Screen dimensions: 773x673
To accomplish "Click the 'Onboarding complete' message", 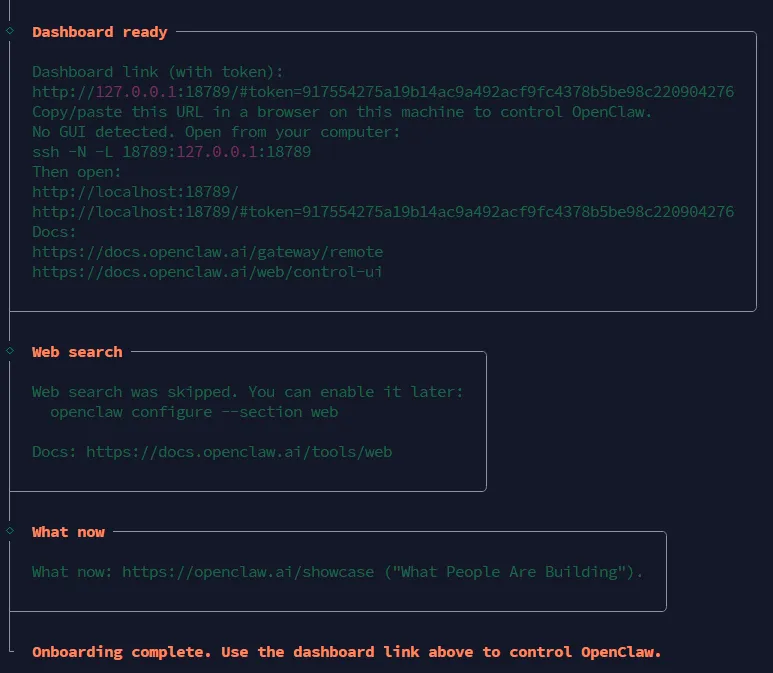I will point(347,652).
